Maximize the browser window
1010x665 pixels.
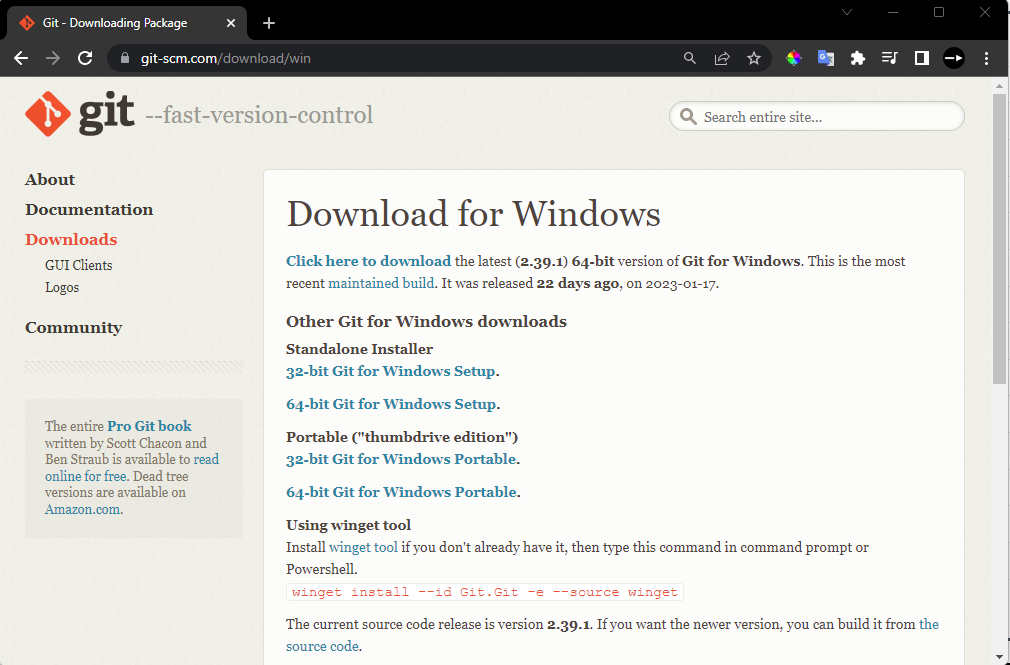click(x=939, y=12)
